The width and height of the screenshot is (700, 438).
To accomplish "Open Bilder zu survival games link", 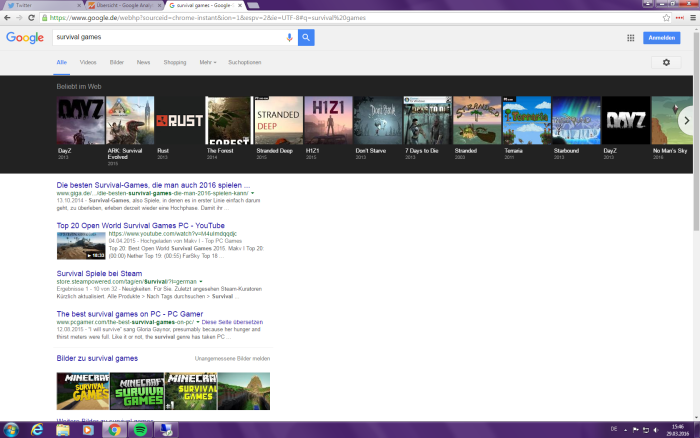I will 97,358.
